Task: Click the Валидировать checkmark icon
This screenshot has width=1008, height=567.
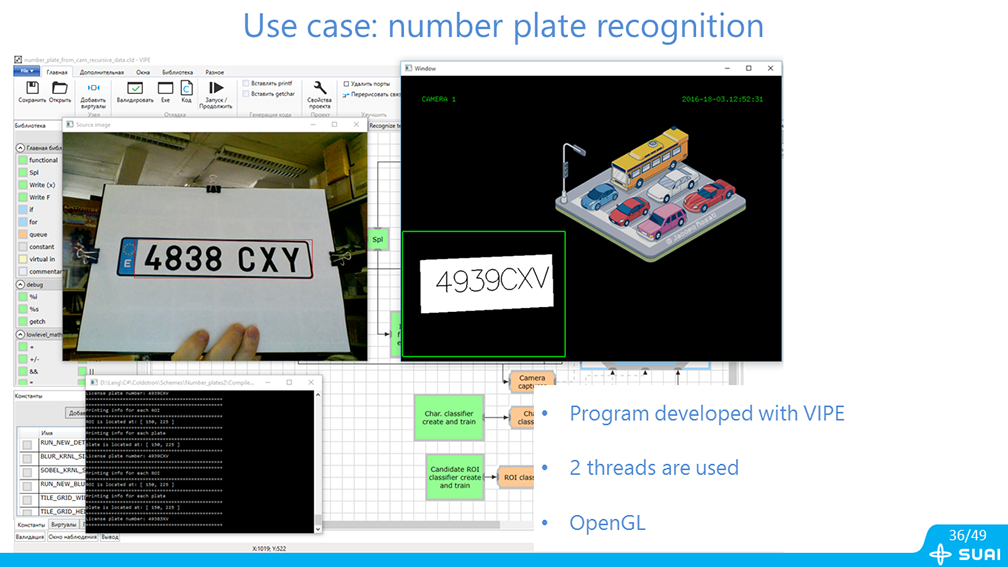Action: 135,89
